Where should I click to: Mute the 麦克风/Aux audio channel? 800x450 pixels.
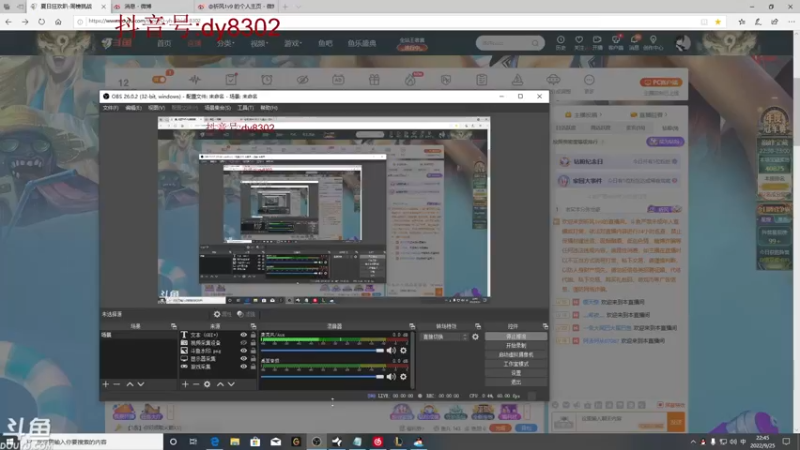[391, 351]
